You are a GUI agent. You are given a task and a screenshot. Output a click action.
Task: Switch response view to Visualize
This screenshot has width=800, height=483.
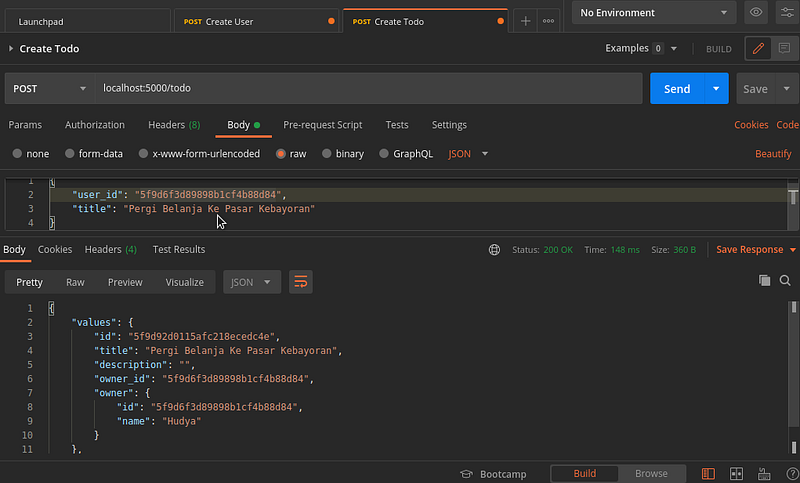tap(185, 282)
